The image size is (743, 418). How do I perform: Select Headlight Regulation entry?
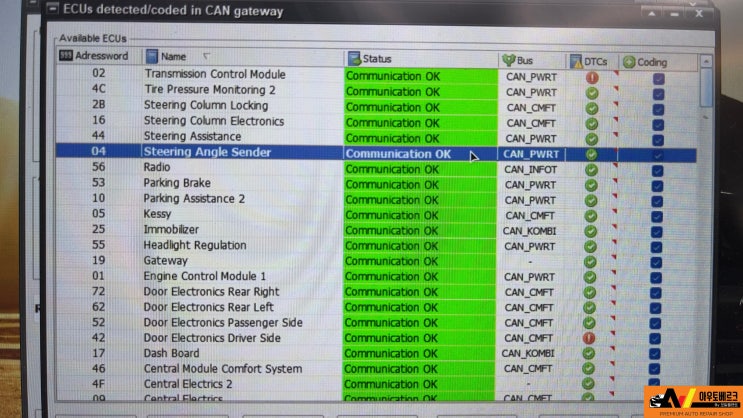click(195, 245)
